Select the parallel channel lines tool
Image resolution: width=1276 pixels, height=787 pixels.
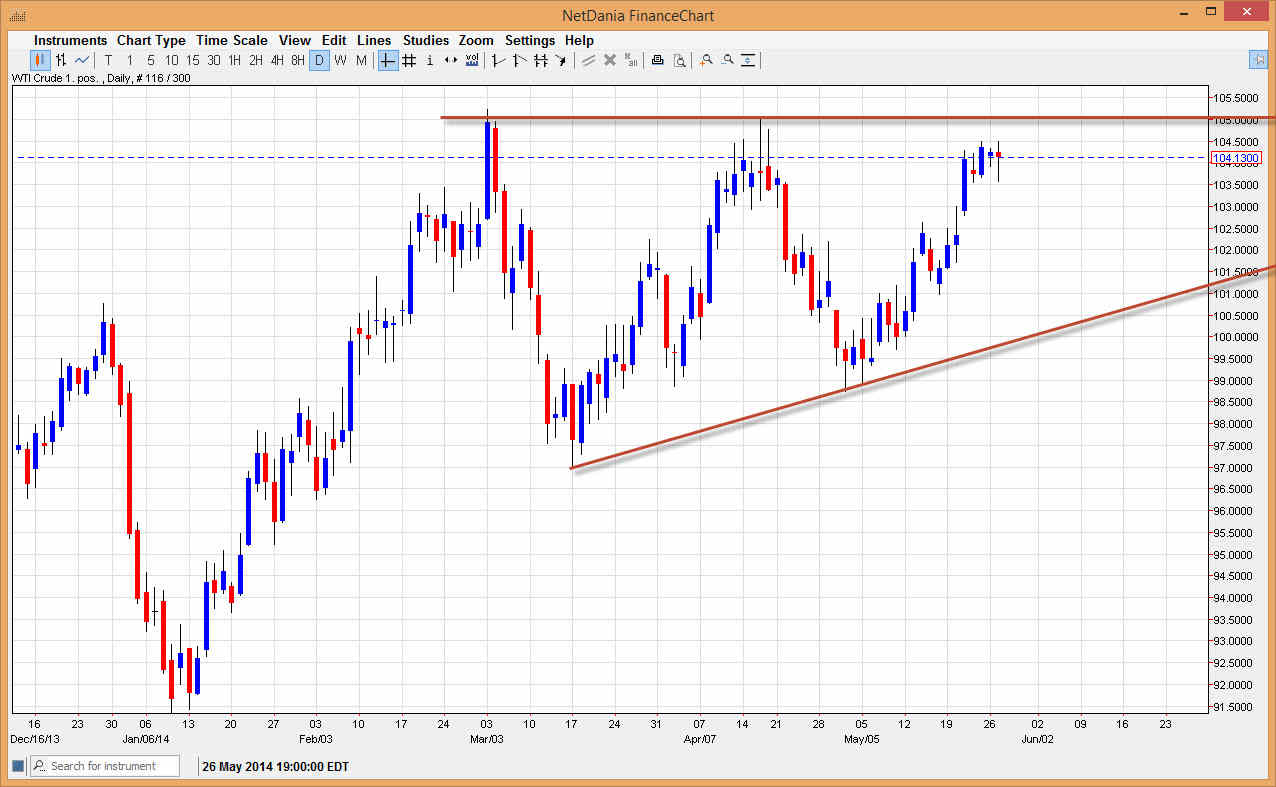click(540, 60)
